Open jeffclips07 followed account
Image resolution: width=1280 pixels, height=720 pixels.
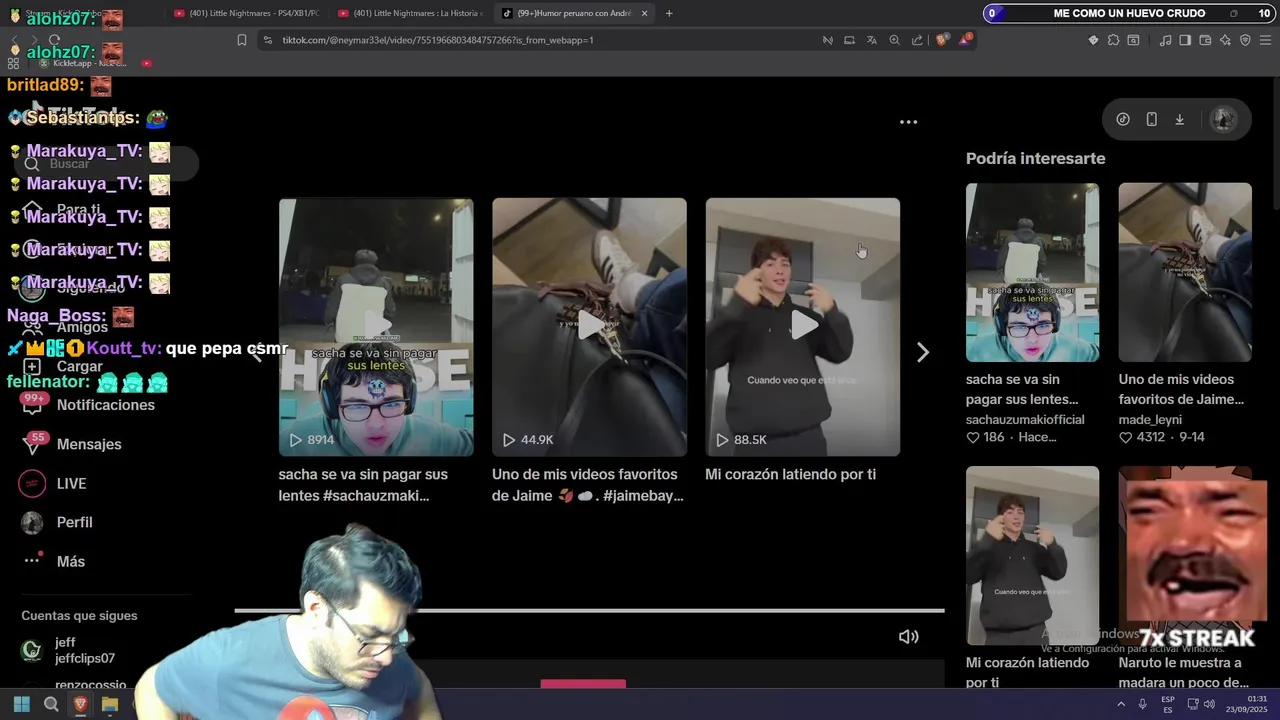pyautogui.click(x=68, y=650)
